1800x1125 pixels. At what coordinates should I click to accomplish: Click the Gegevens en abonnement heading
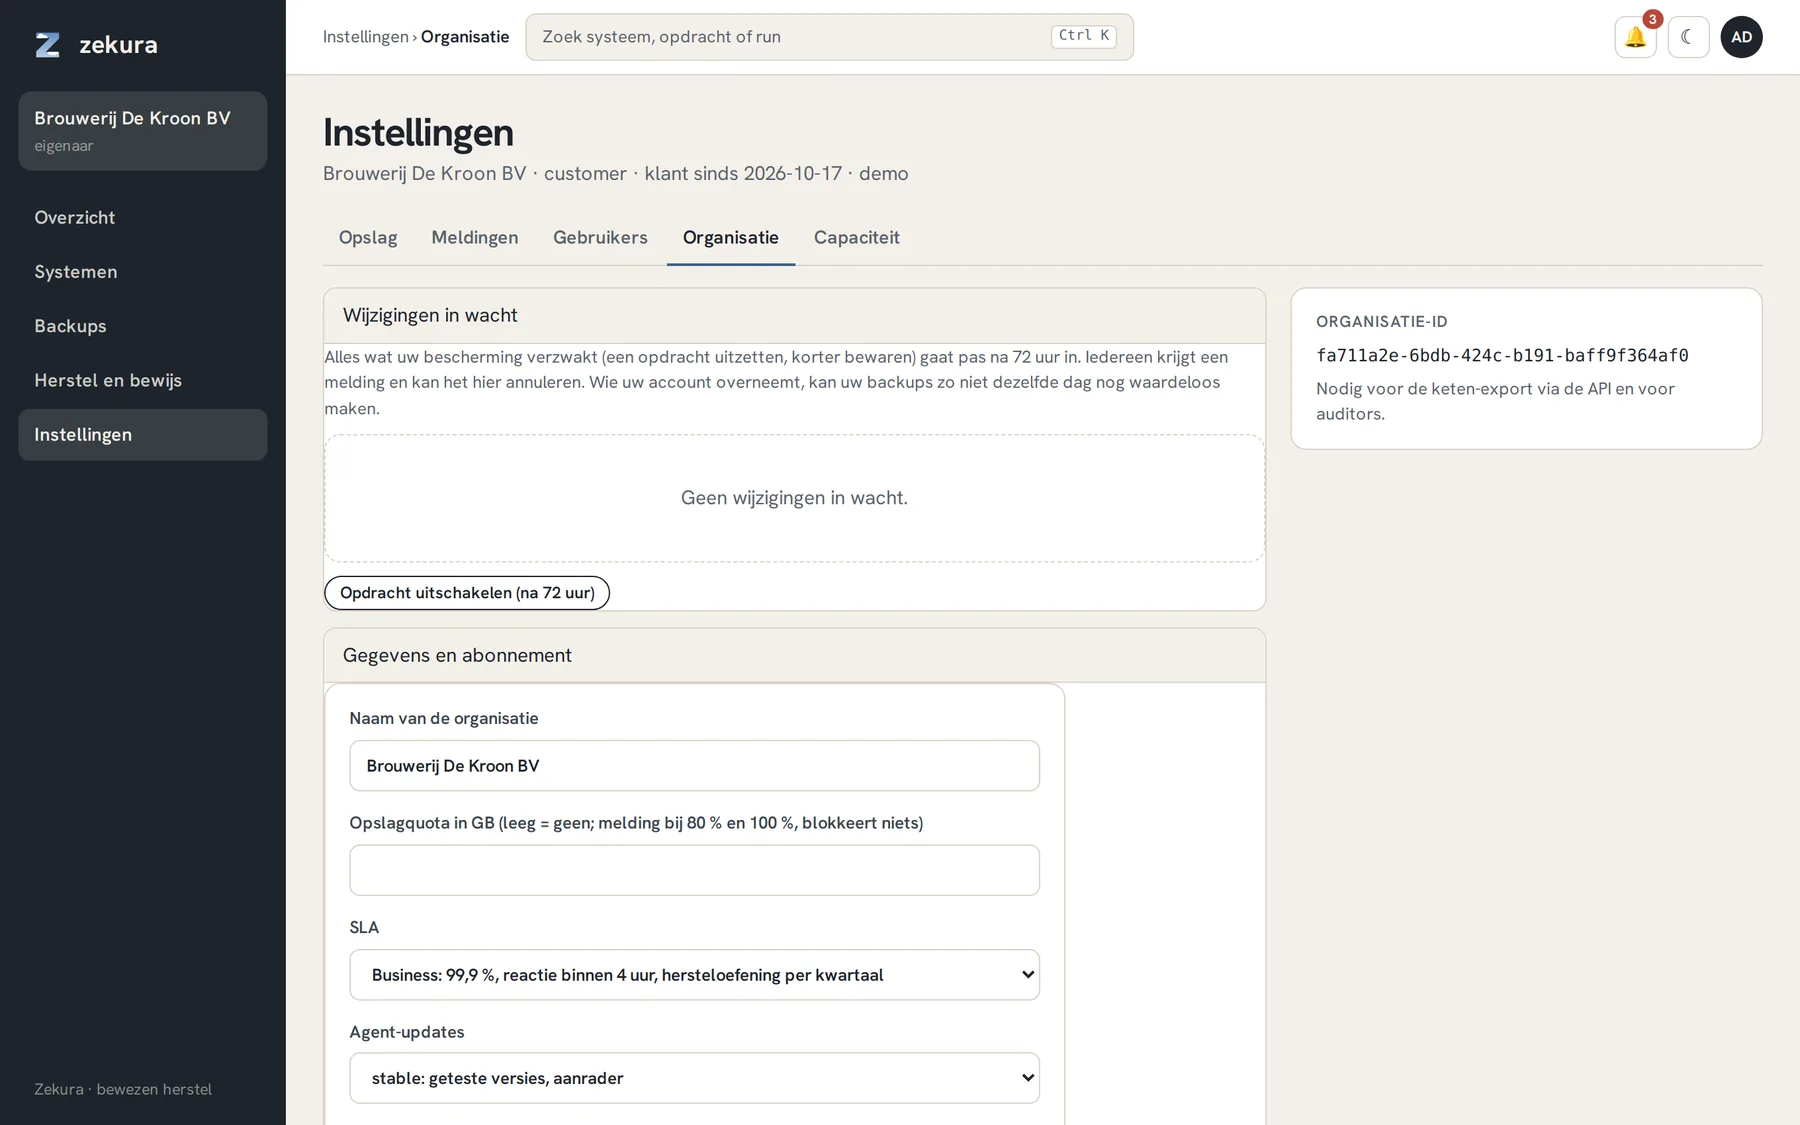[x=457, y=655]
